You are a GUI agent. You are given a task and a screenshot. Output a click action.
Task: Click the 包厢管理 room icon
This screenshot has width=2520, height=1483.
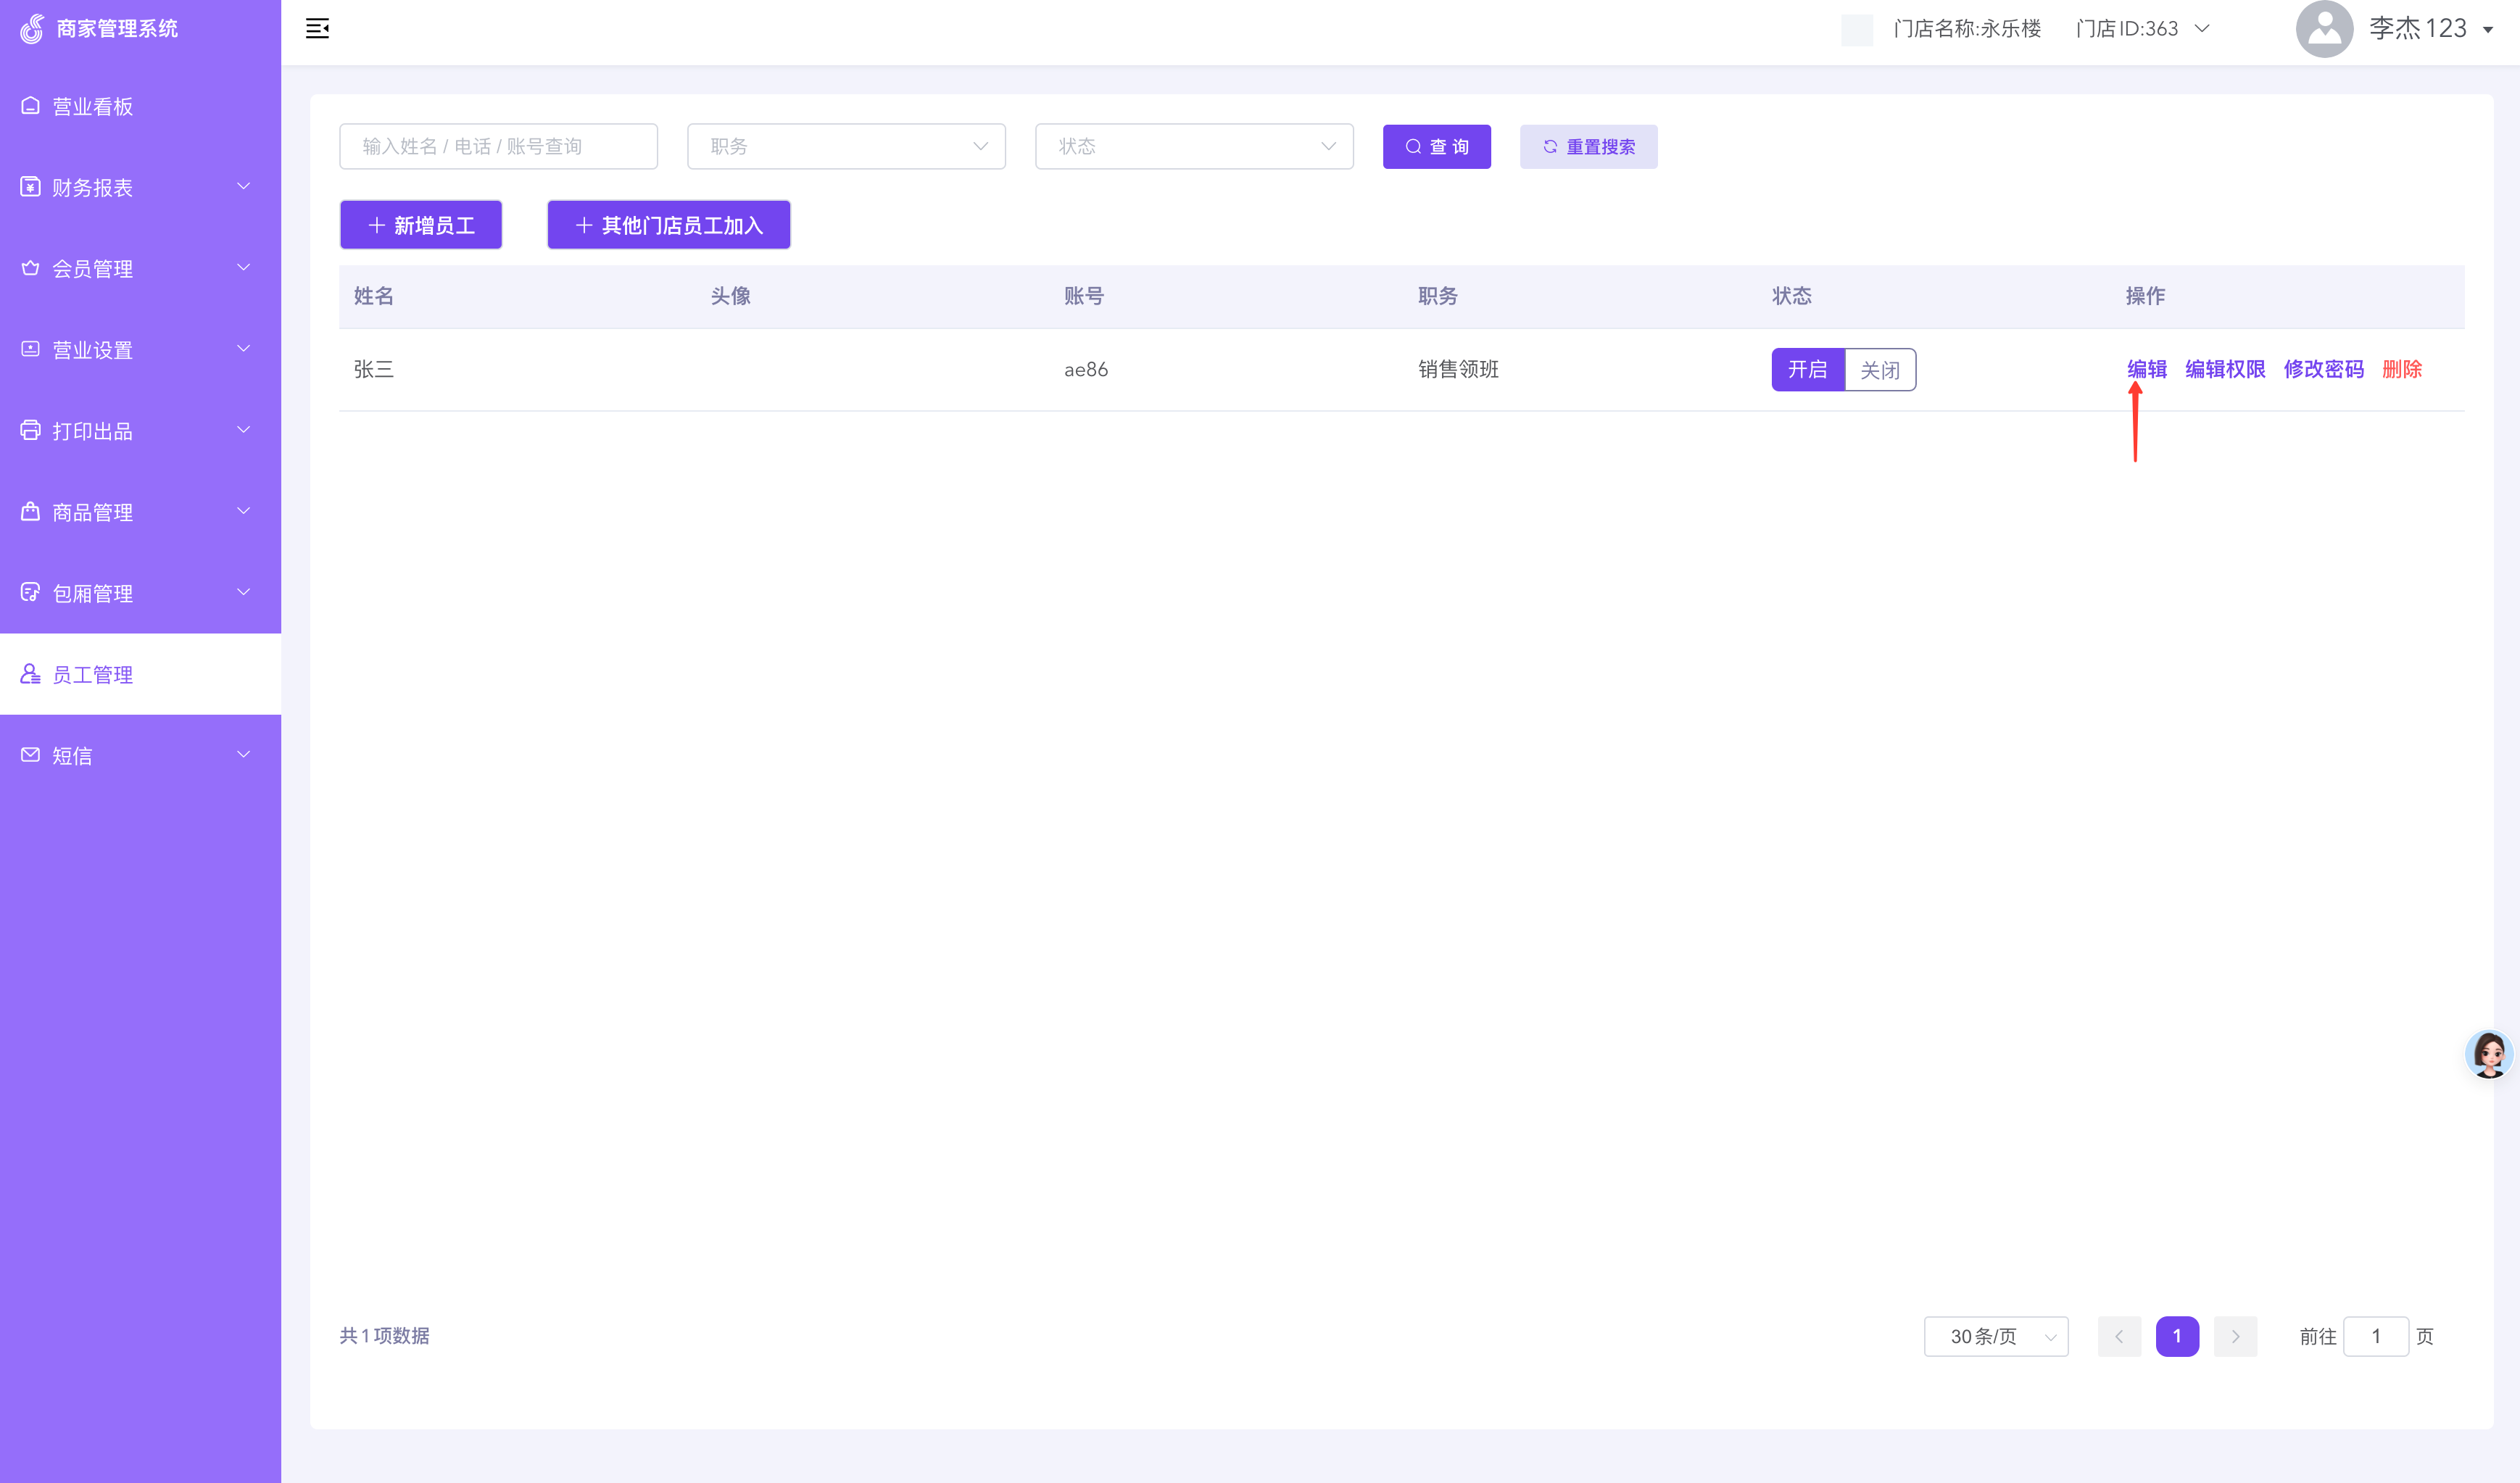pyautogui.click(x=30, y=592)
